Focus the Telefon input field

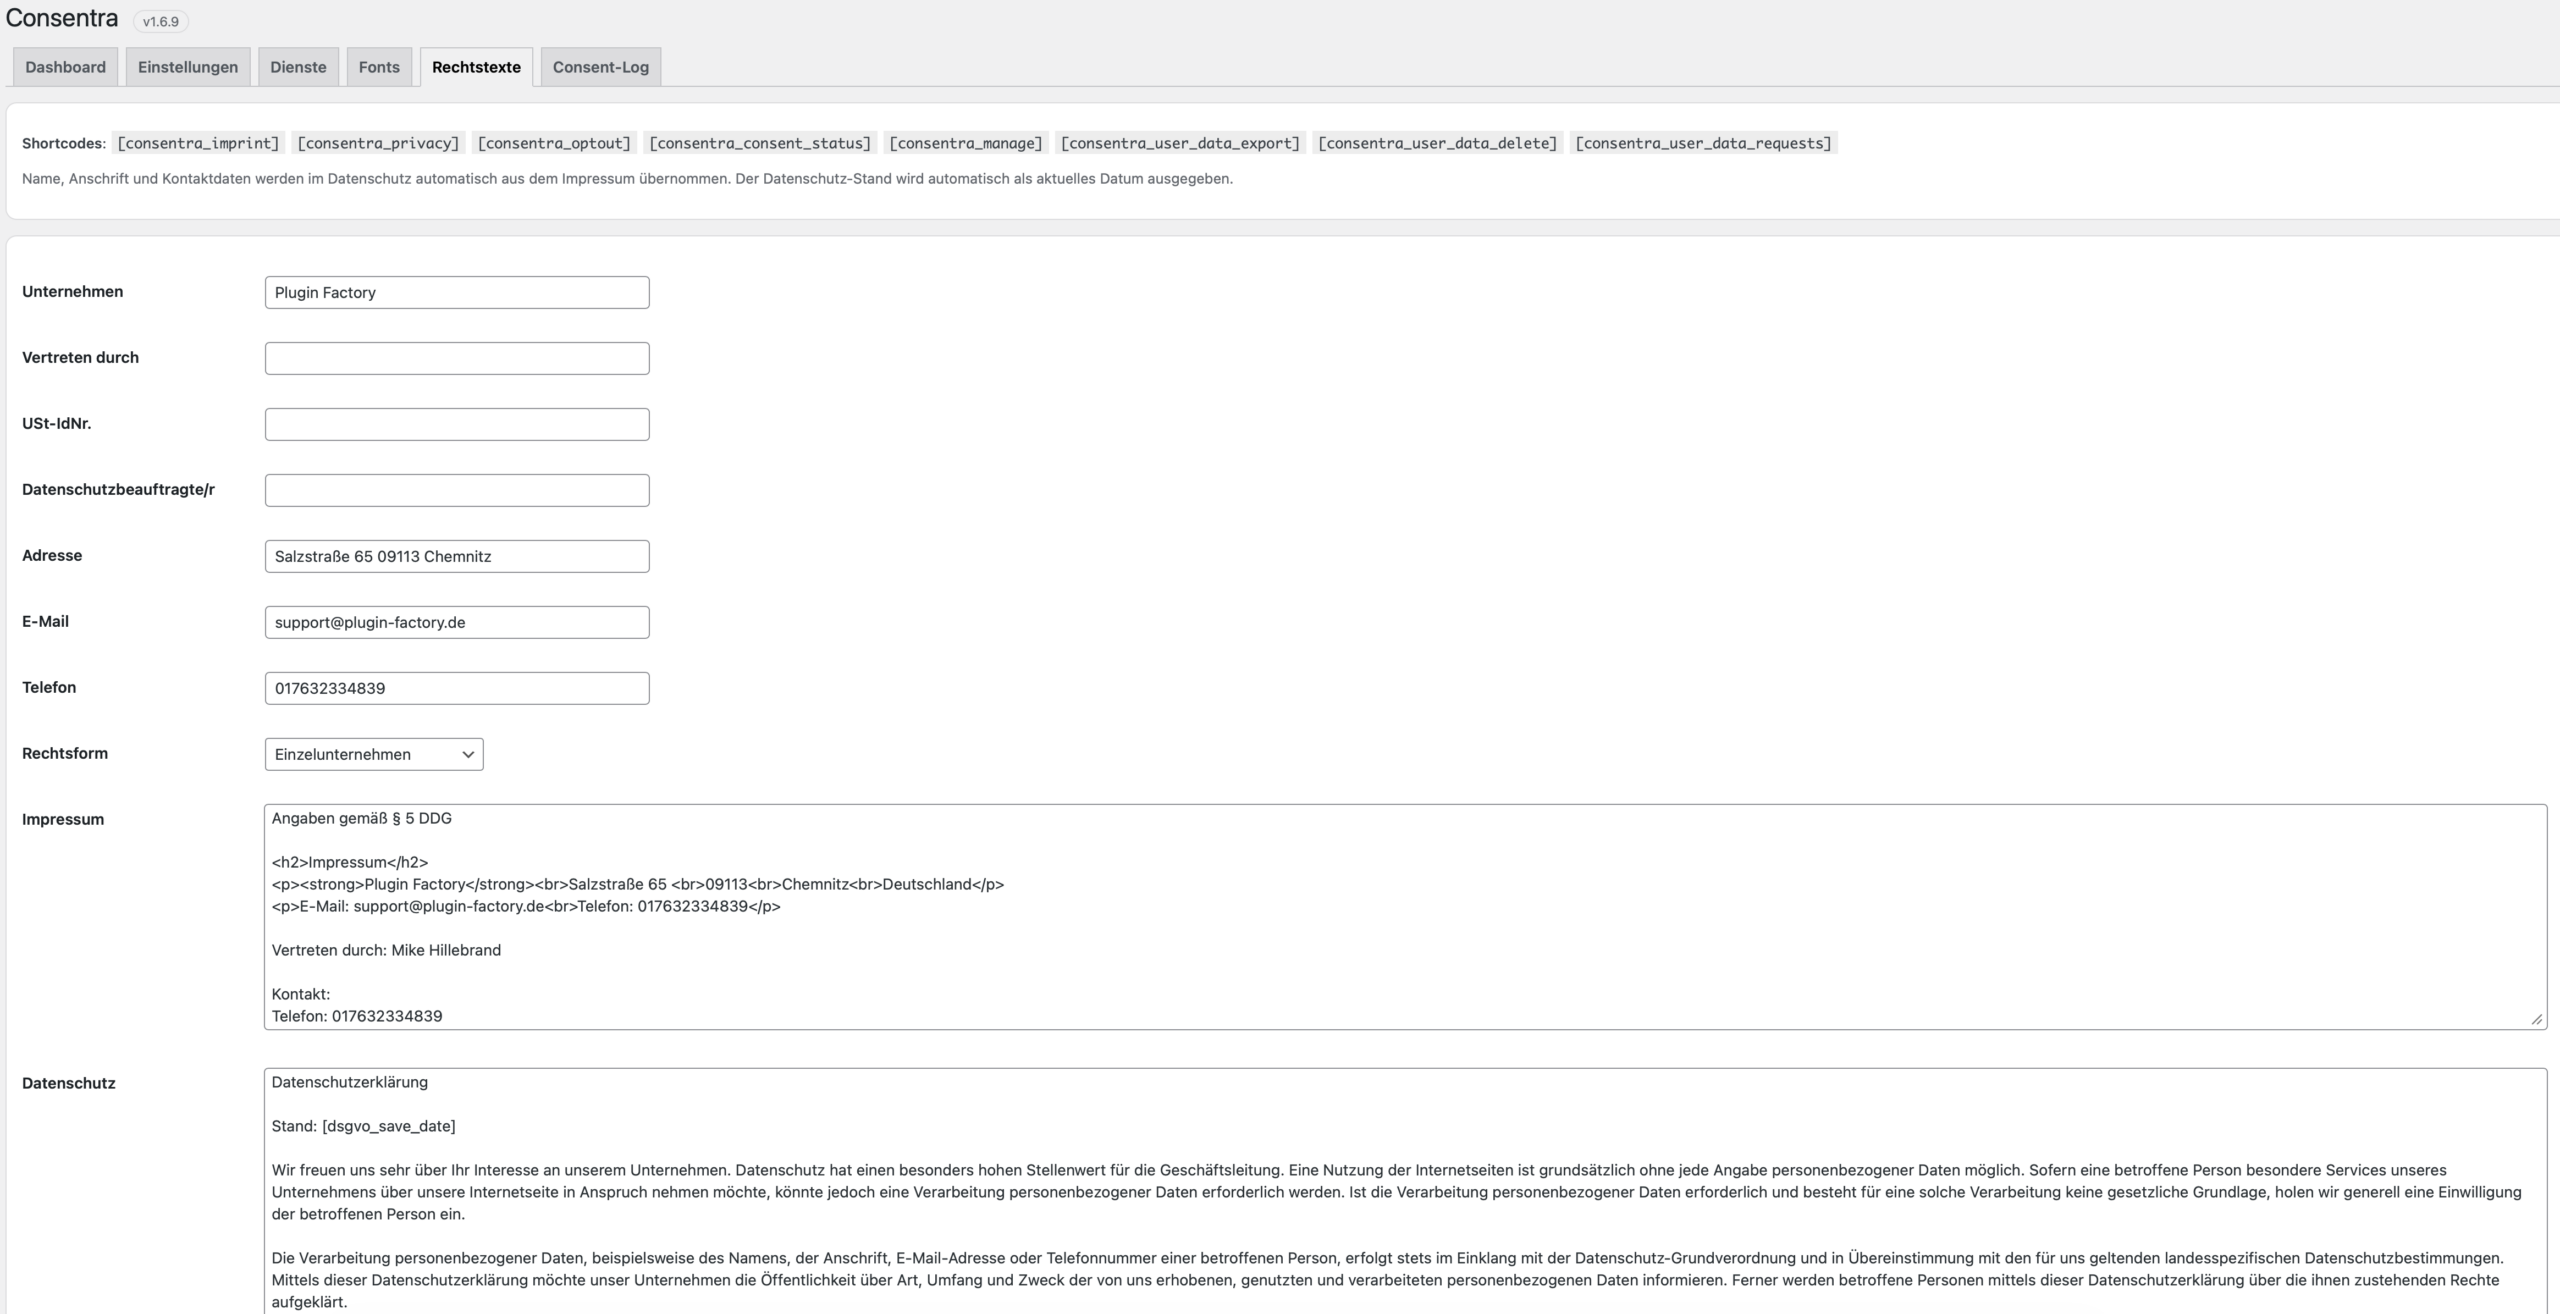coord(457,689)
